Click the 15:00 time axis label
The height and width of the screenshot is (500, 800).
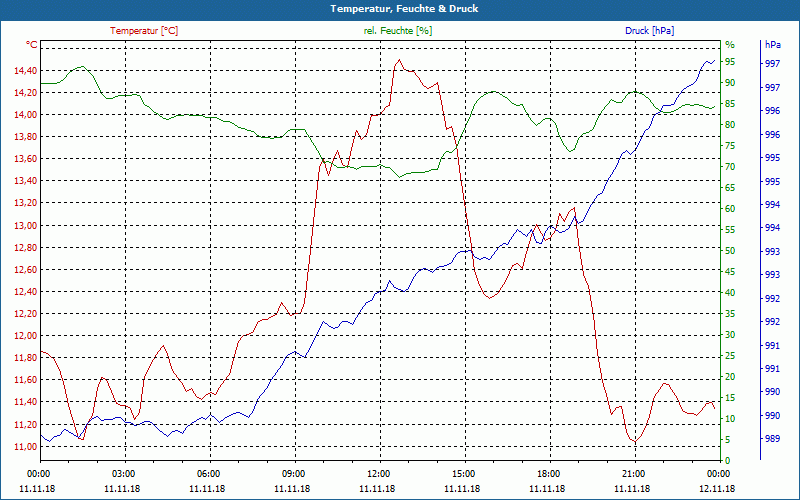tap(463, 473)
